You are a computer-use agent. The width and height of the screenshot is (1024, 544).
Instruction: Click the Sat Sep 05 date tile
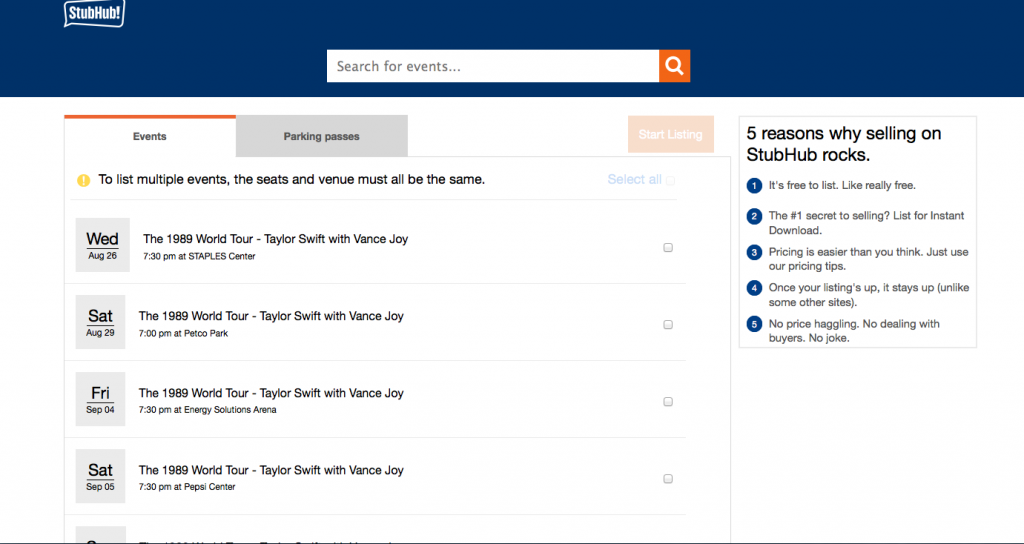coord(101,476)
